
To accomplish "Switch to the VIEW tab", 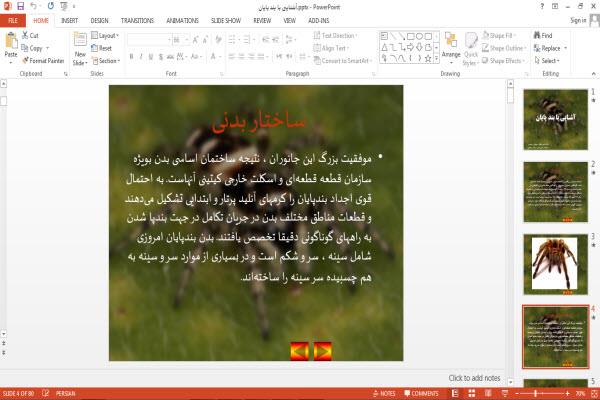I will click(289, 21).
